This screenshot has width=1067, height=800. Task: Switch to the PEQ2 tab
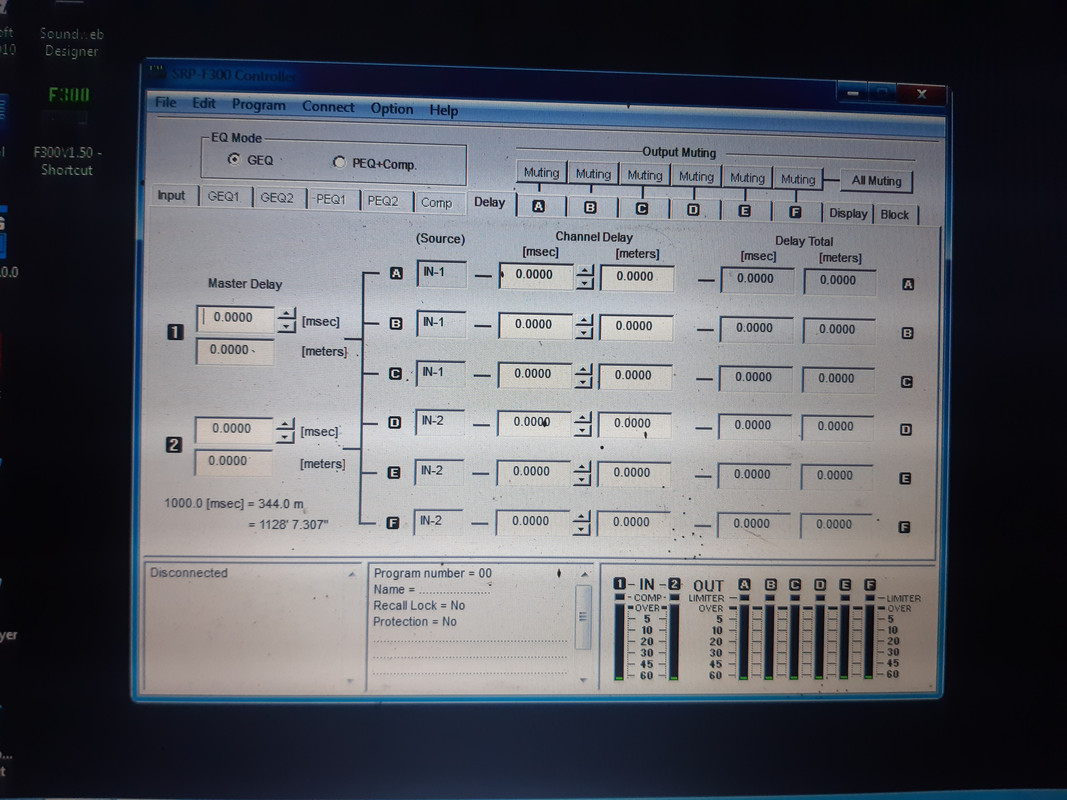tap(383, 201)
